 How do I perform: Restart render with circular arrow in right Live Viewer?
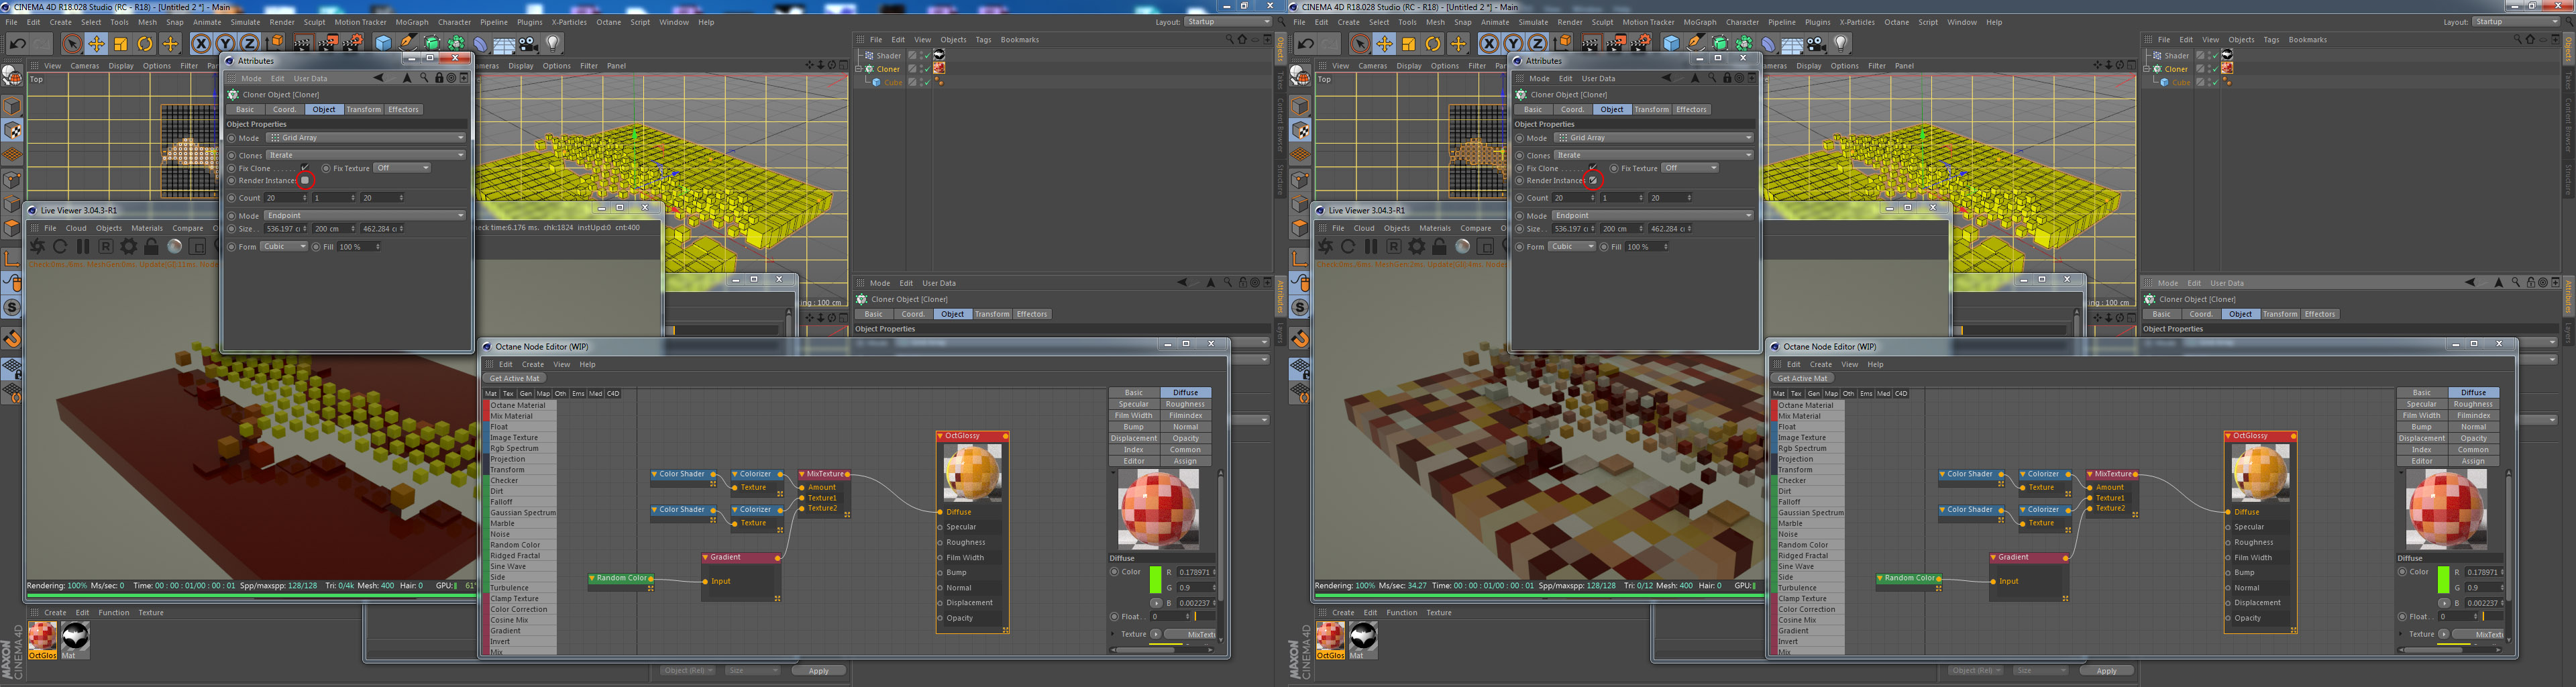point(1348,246)
